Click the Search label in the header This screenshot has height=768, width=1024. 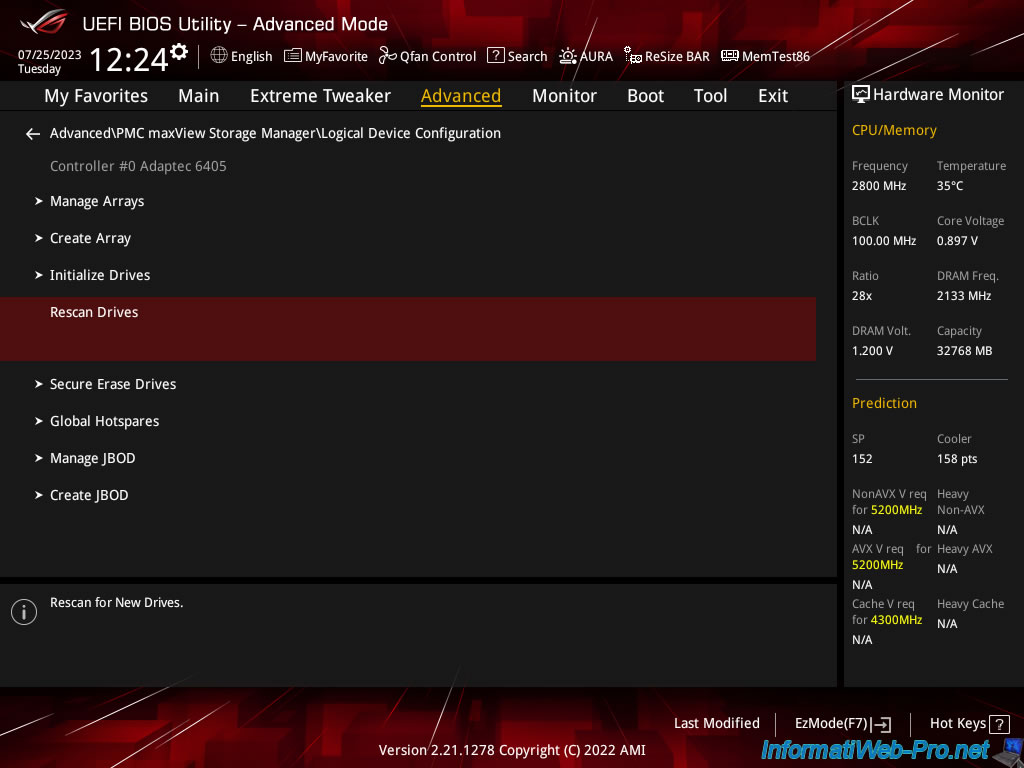tap(527, 57)
